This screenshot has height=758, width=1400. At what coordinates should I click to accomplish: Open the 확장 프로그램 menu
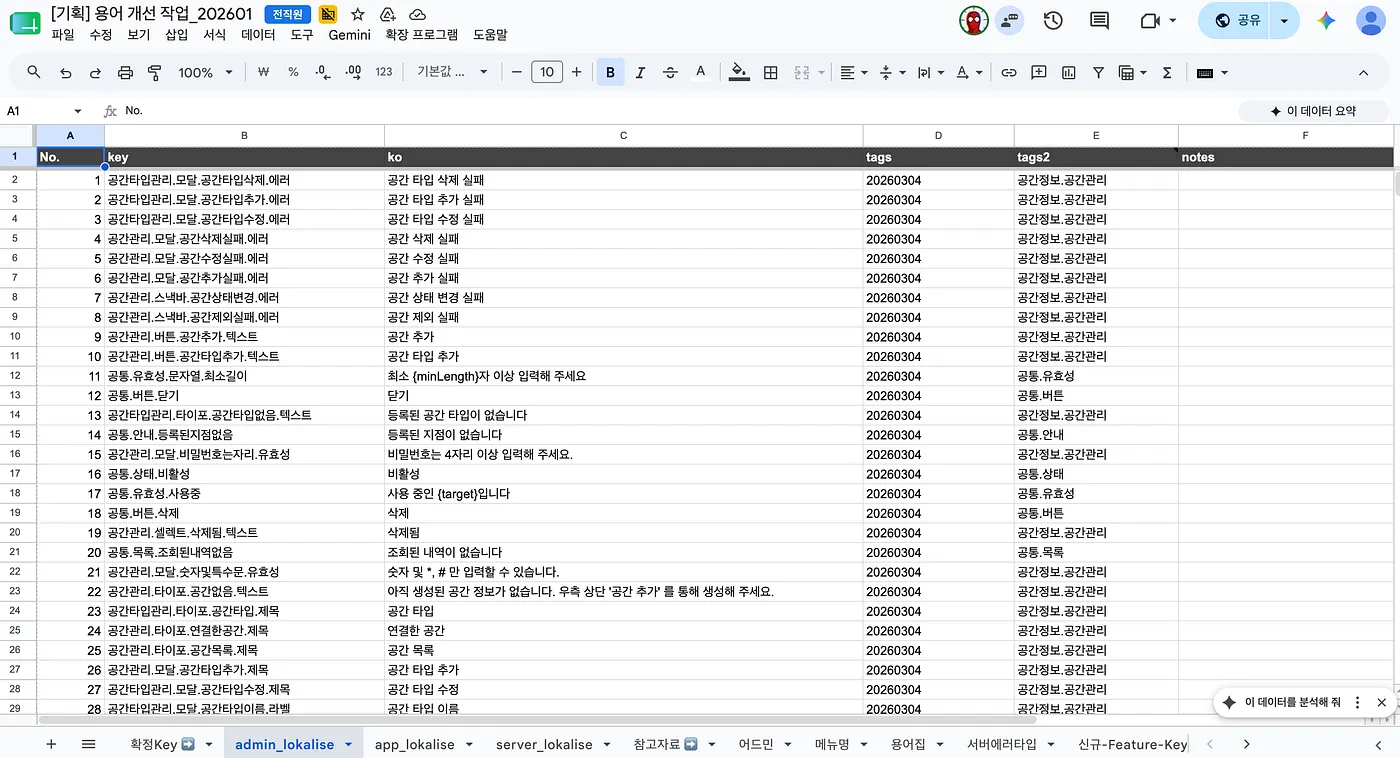[x=421, y=35]
